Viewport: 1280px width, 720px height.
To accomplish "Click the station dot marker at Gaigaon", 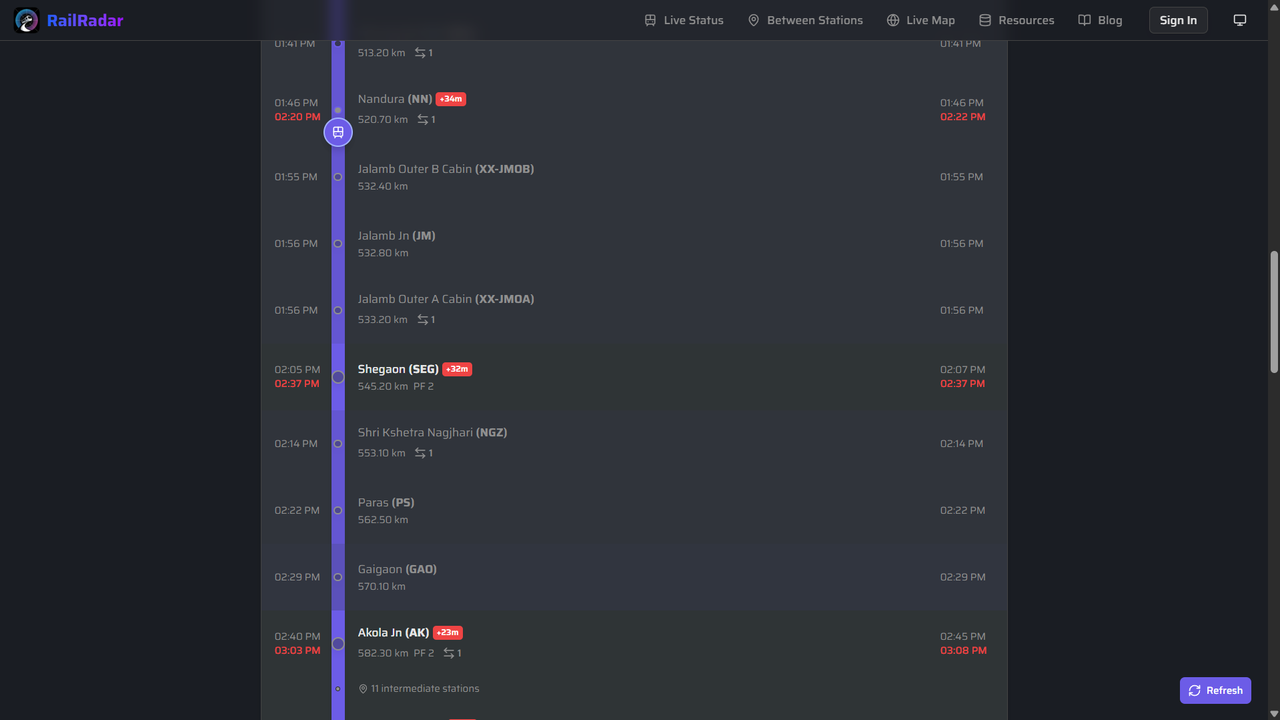I will (x=338, y=577).
